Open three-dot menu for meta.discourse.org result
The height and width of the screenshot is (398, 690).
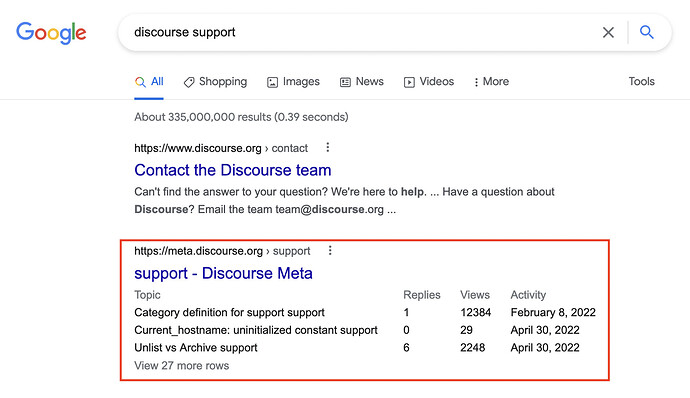click(x=330, y=251)
